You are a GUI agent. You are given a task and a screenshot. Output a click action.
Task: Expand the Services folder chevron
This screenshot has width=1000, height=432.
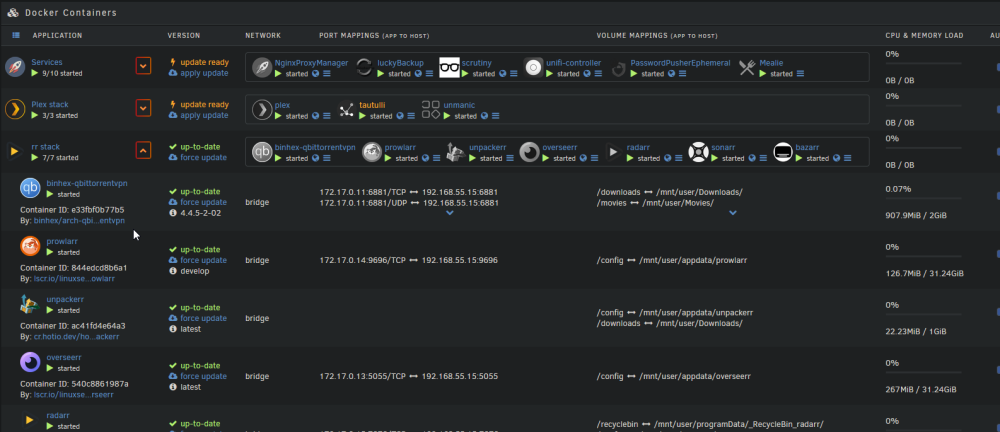(143, 66)
